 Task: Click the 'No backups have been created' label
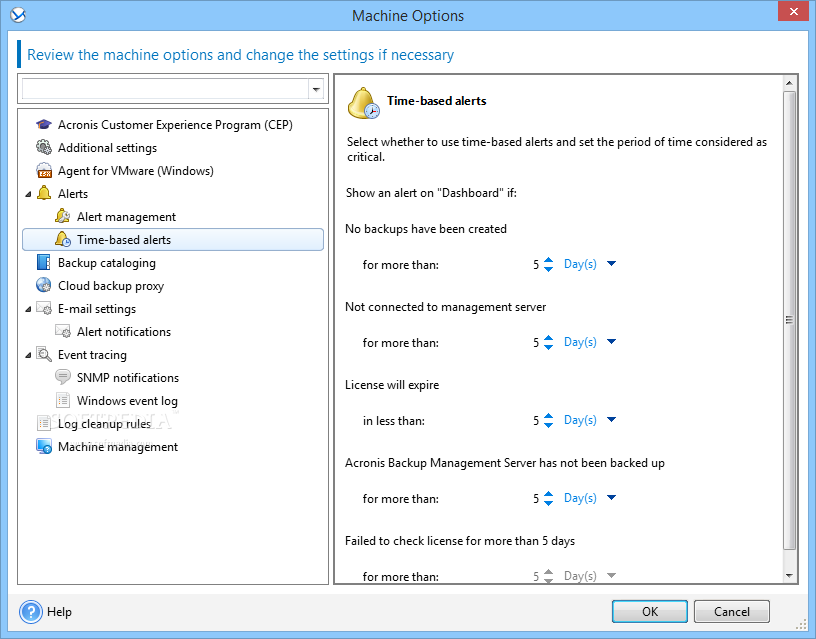tap(426, 229)
